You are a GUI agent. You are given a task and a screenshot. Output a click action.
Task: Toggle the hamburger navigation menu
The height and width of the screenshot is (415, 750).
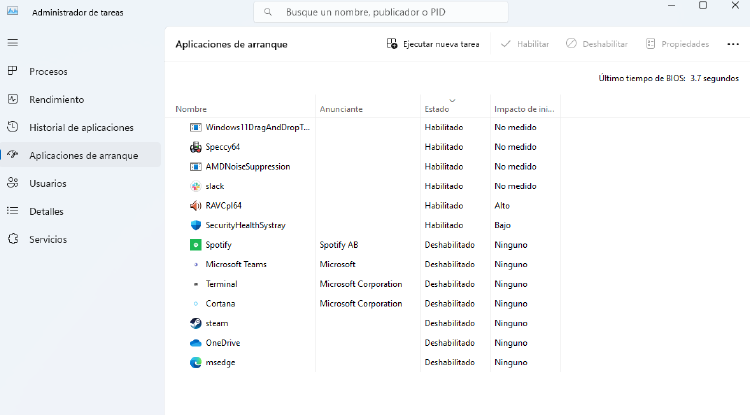point(13,43)
